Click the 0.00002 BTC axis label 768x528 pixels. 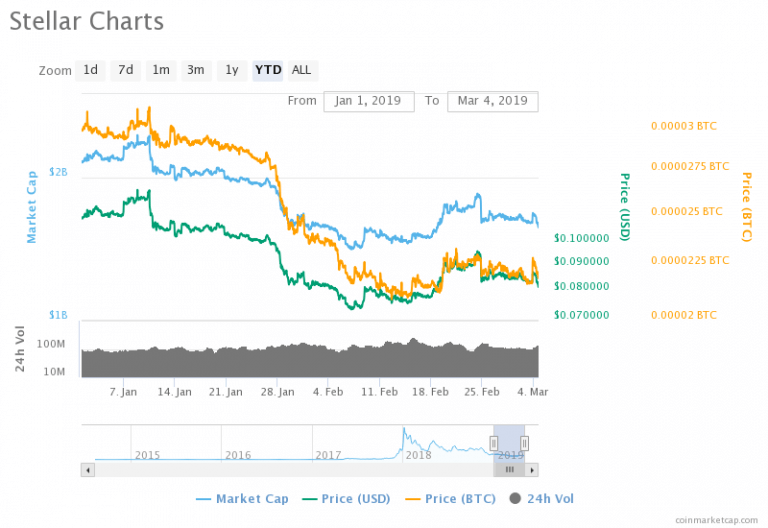tap(684, 315)
